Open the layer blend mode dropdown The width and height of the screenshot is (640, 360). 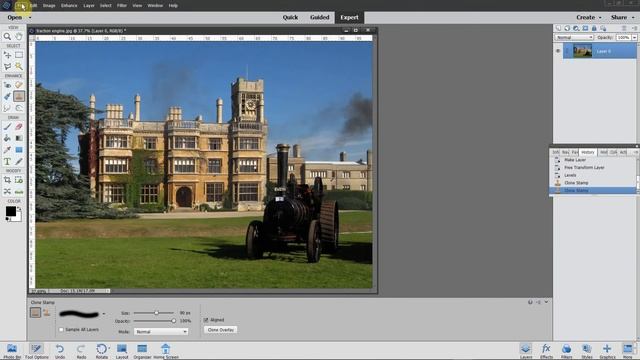point(574,38)
